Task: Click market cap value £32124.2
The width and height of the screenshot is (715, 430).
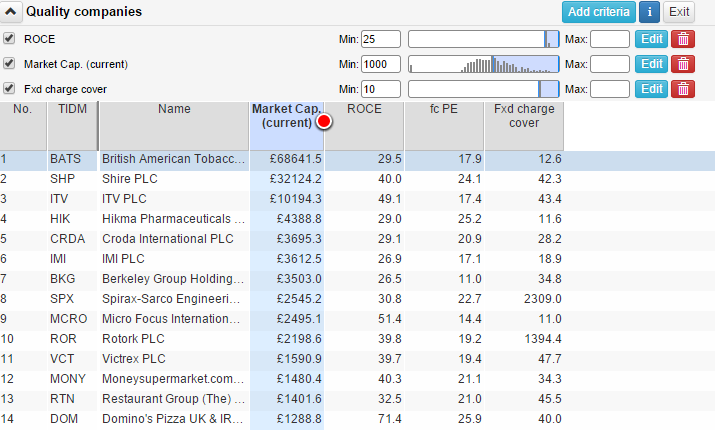Action: coord(295,179)
